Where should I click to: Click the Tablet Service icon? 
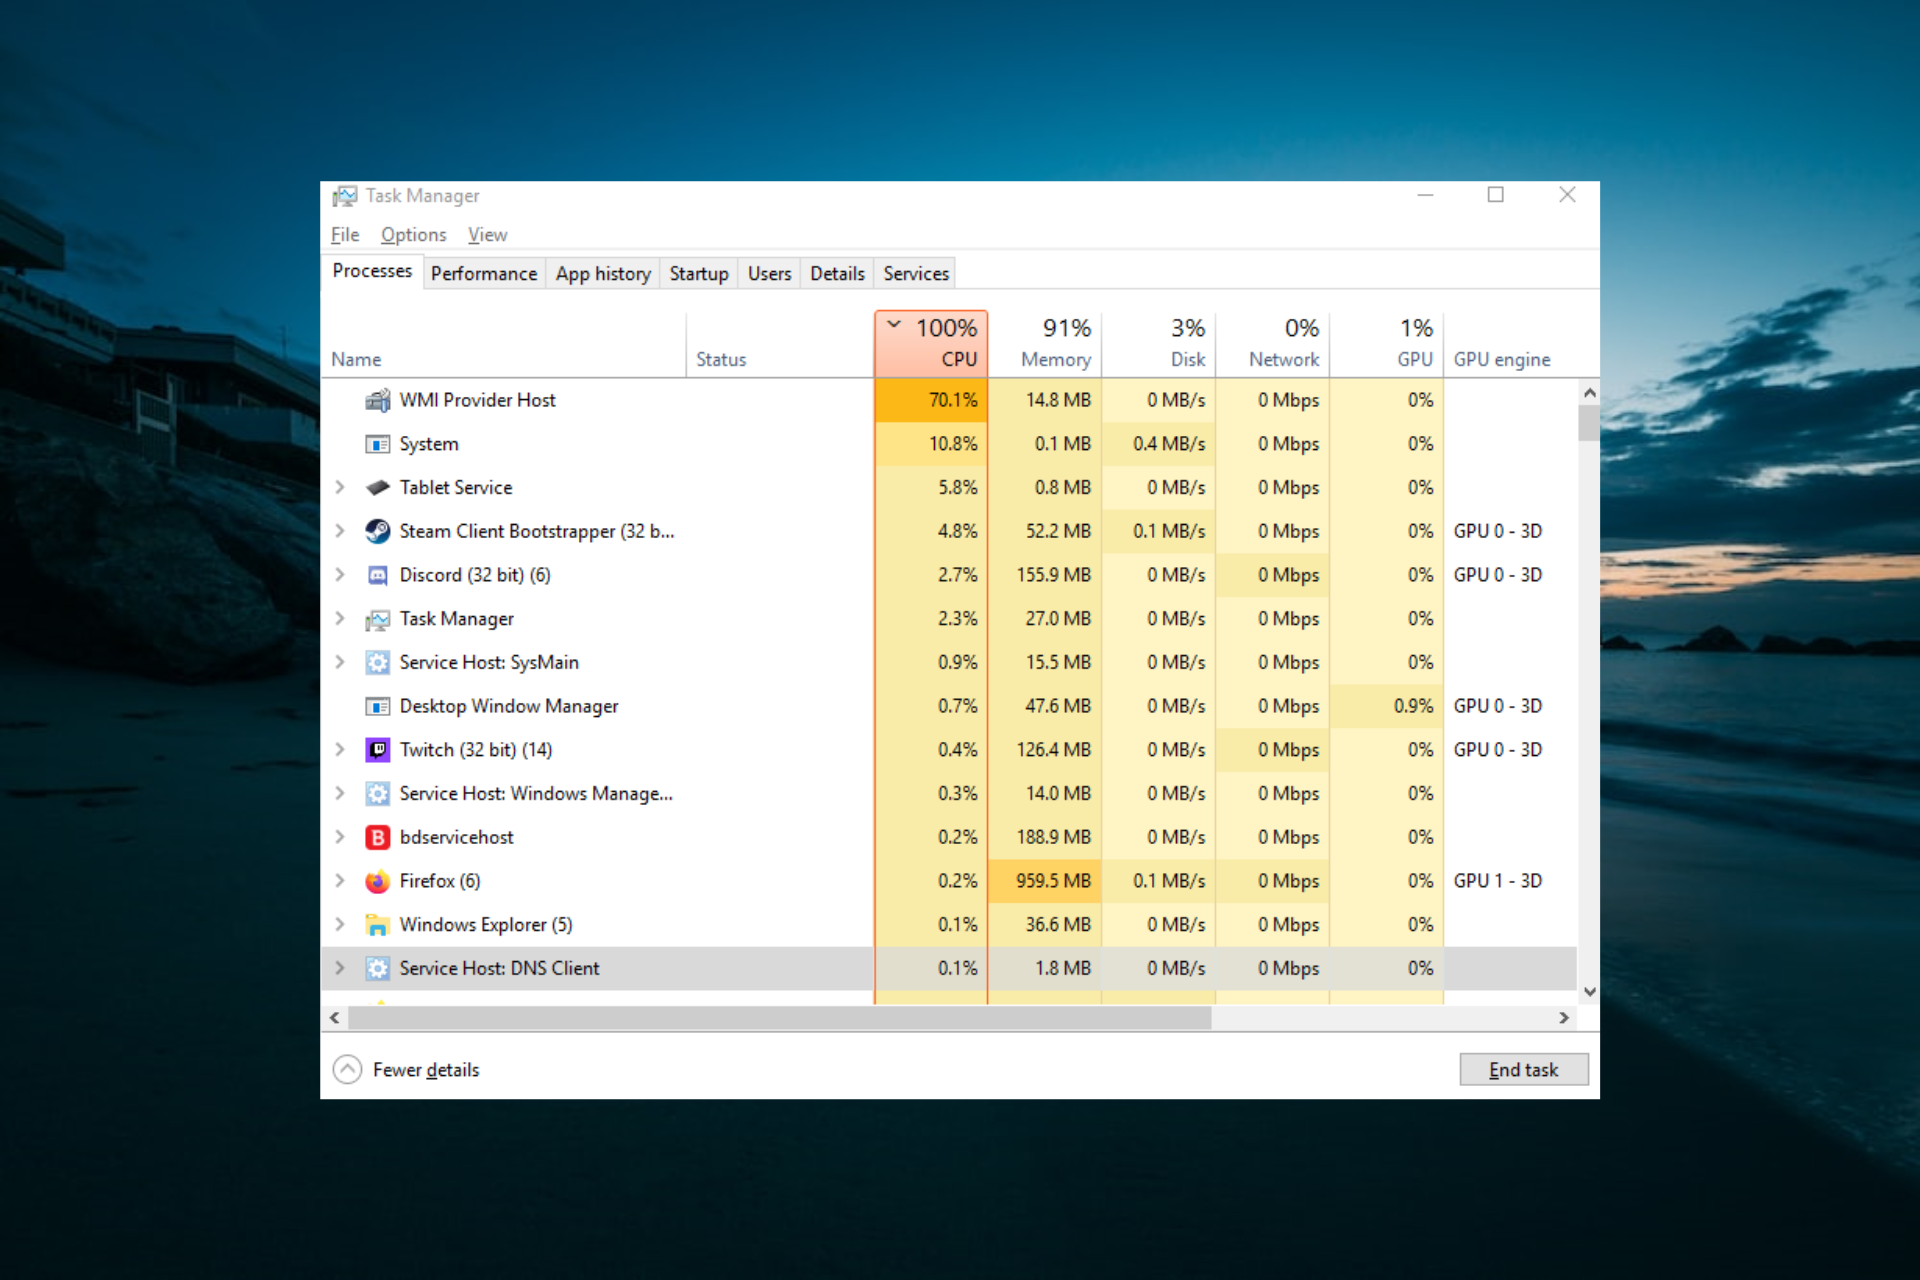coord(378,488)
